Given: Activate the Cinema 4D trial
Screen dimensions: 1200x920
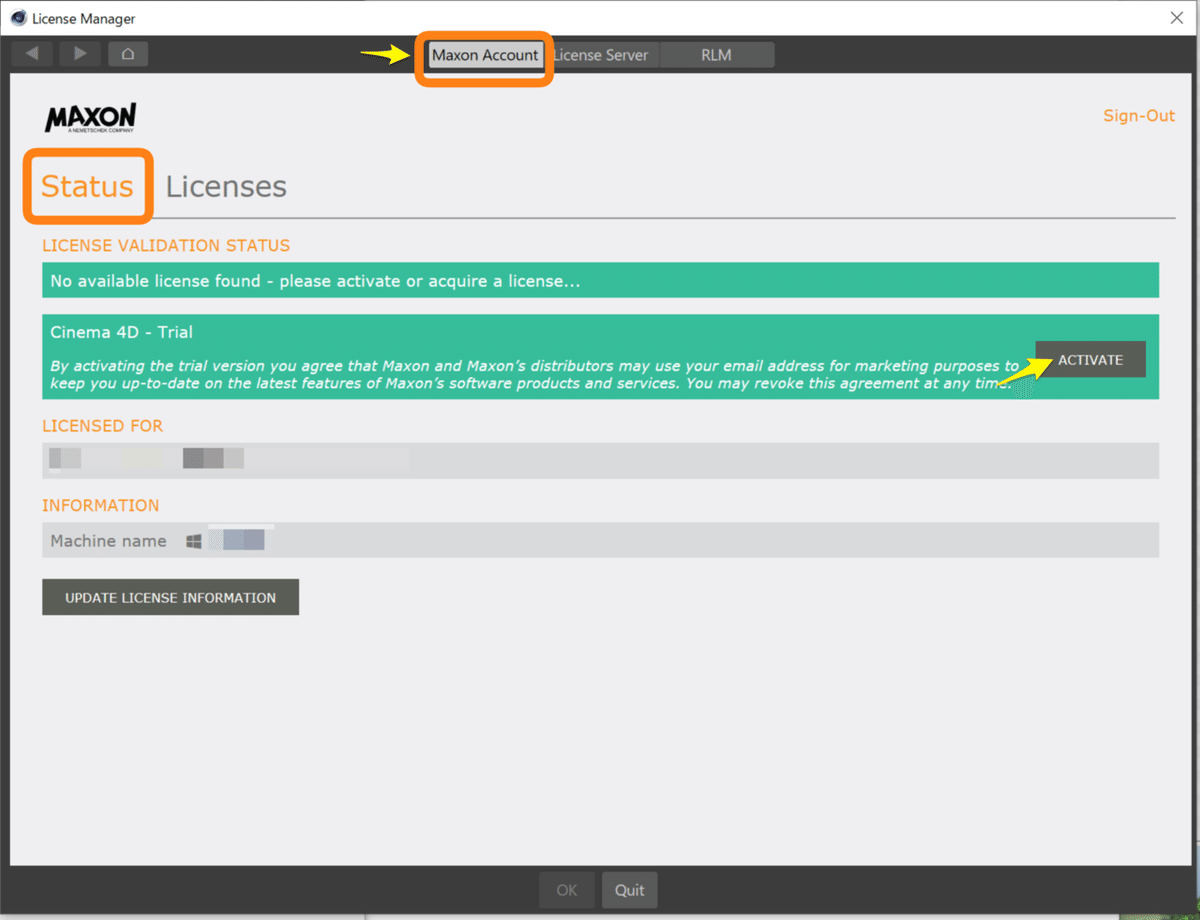Looking at the screenshot, I should pos(1090,360).
